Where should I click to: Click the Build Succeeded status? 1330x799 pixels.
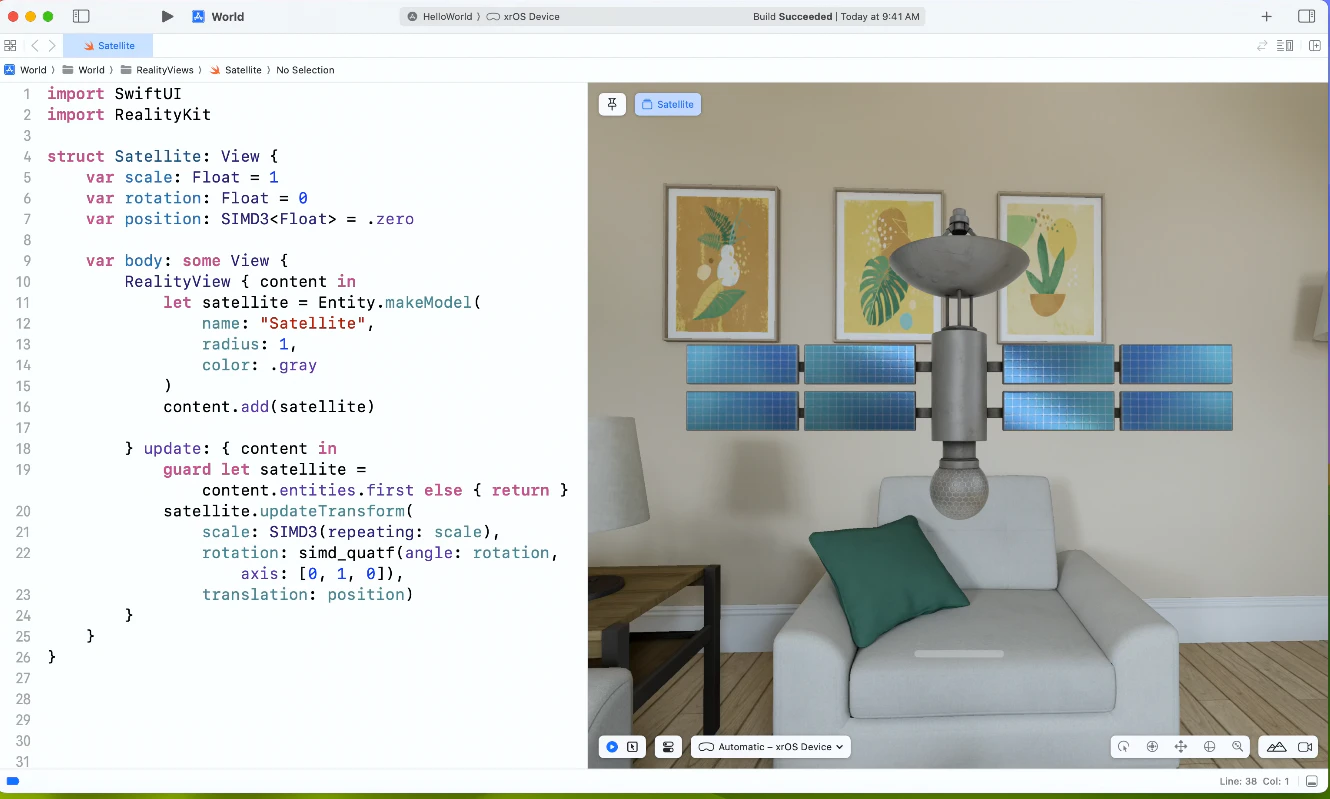point(835,17)
